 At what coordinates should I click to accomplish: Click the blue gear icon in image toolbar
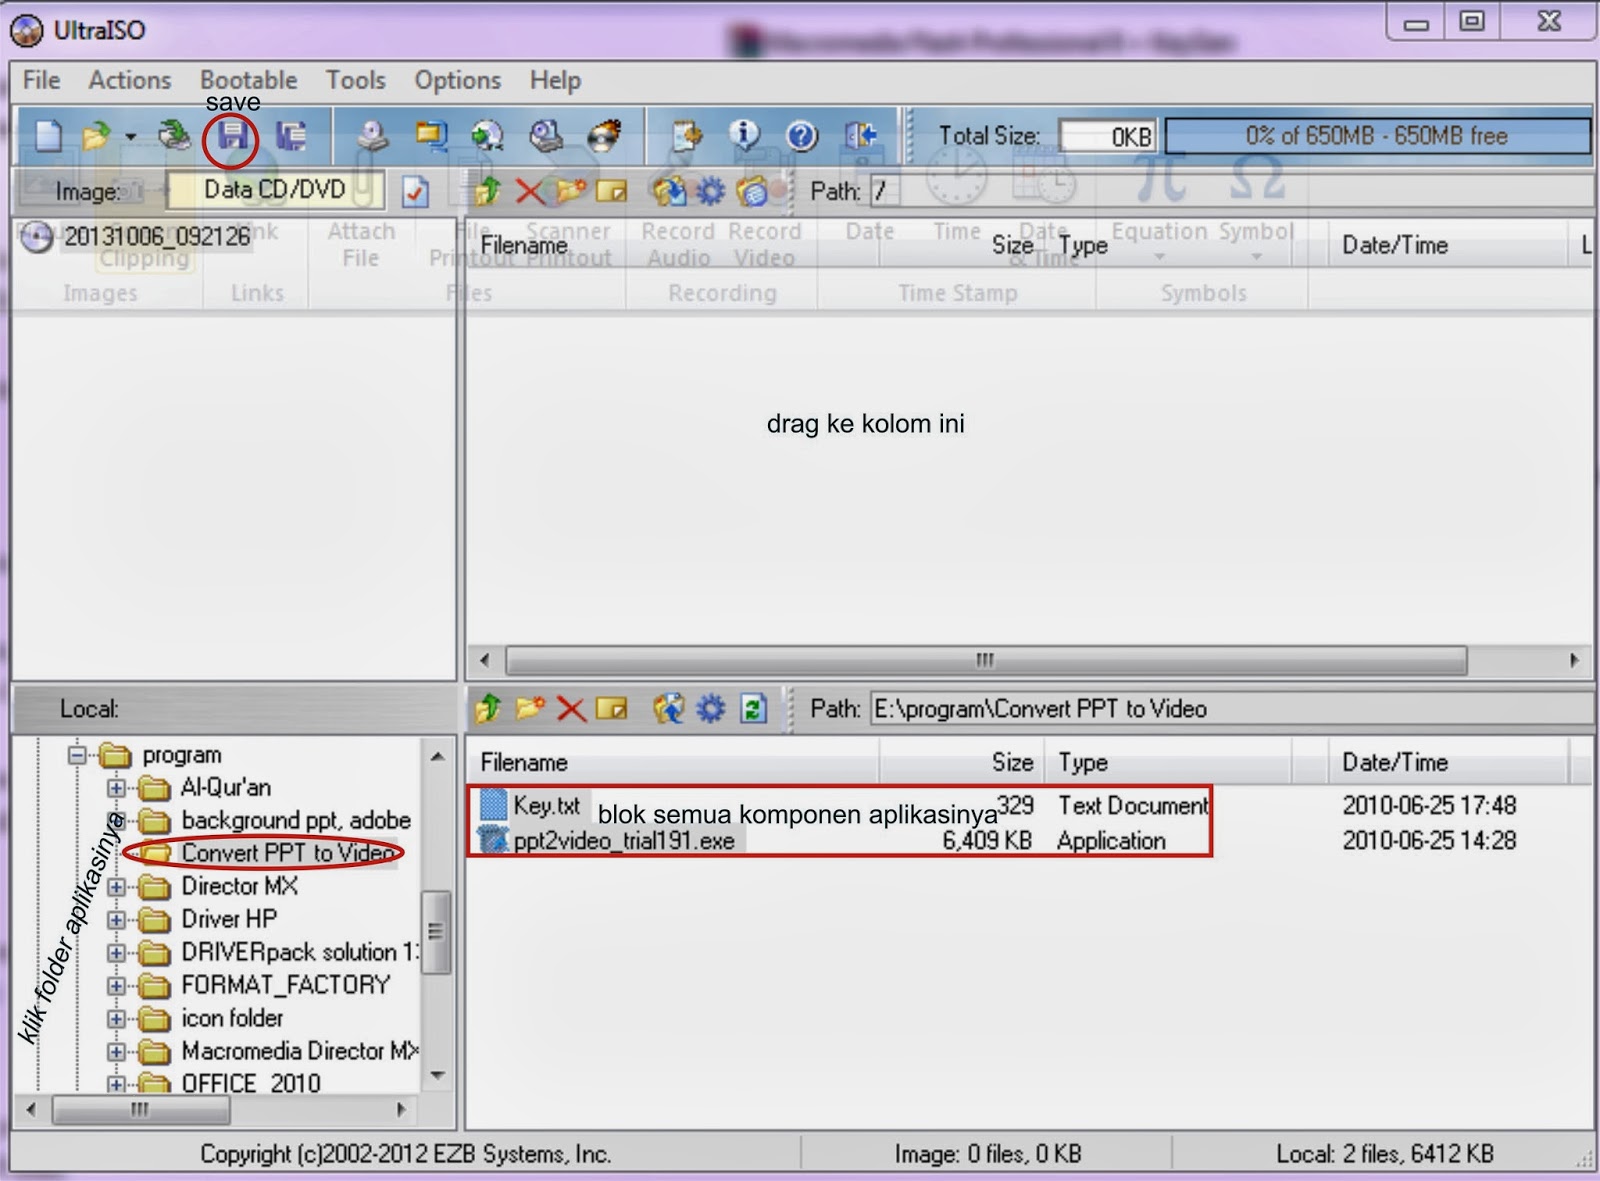711,190
